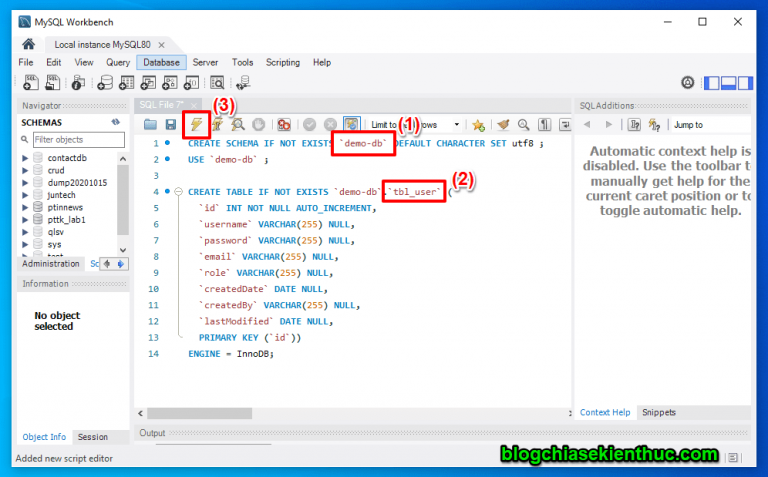The image size is (768, 477).
Task: Reconnect to DBMS toolbar icon
Action: (243, 83)
